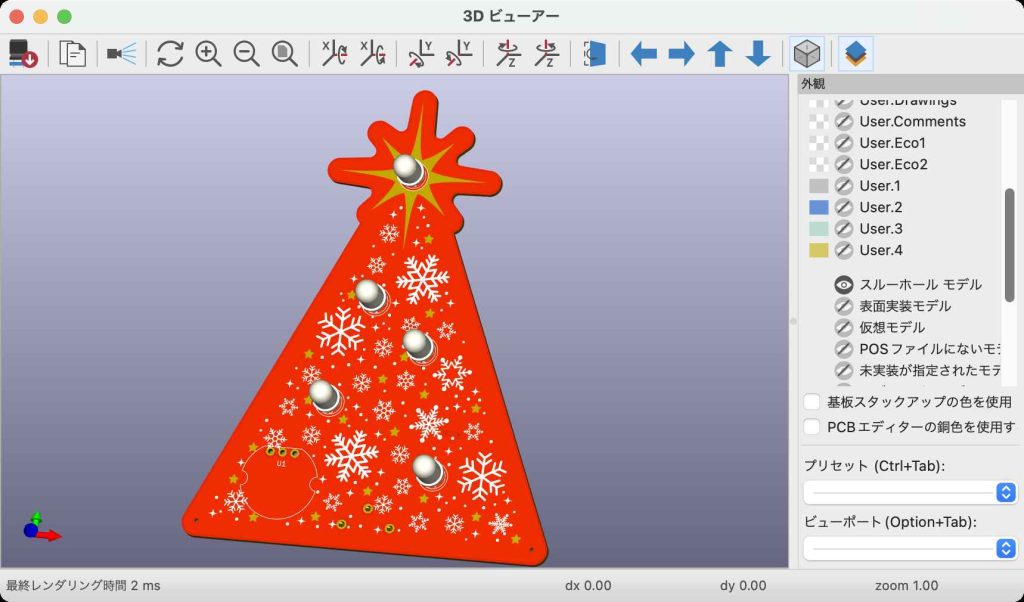Open the プリセット dropdown
Viewport: 1024px width, 602px height.
tap(909, 492)
